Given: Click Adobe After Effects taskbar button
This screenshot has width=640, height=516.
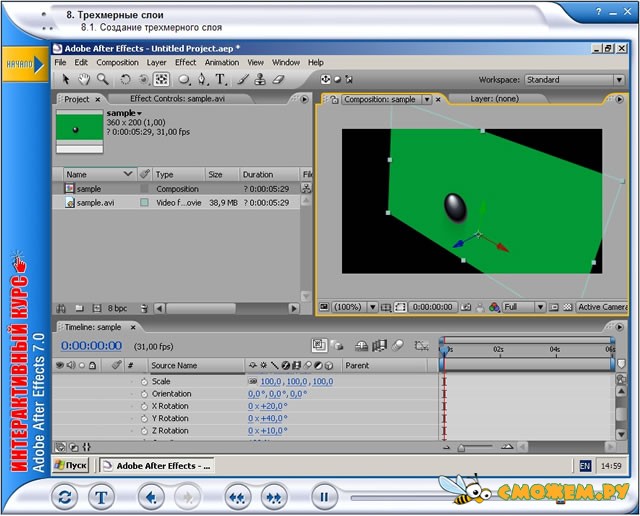Looking at the screenshot, I should (x=157, y=465).
